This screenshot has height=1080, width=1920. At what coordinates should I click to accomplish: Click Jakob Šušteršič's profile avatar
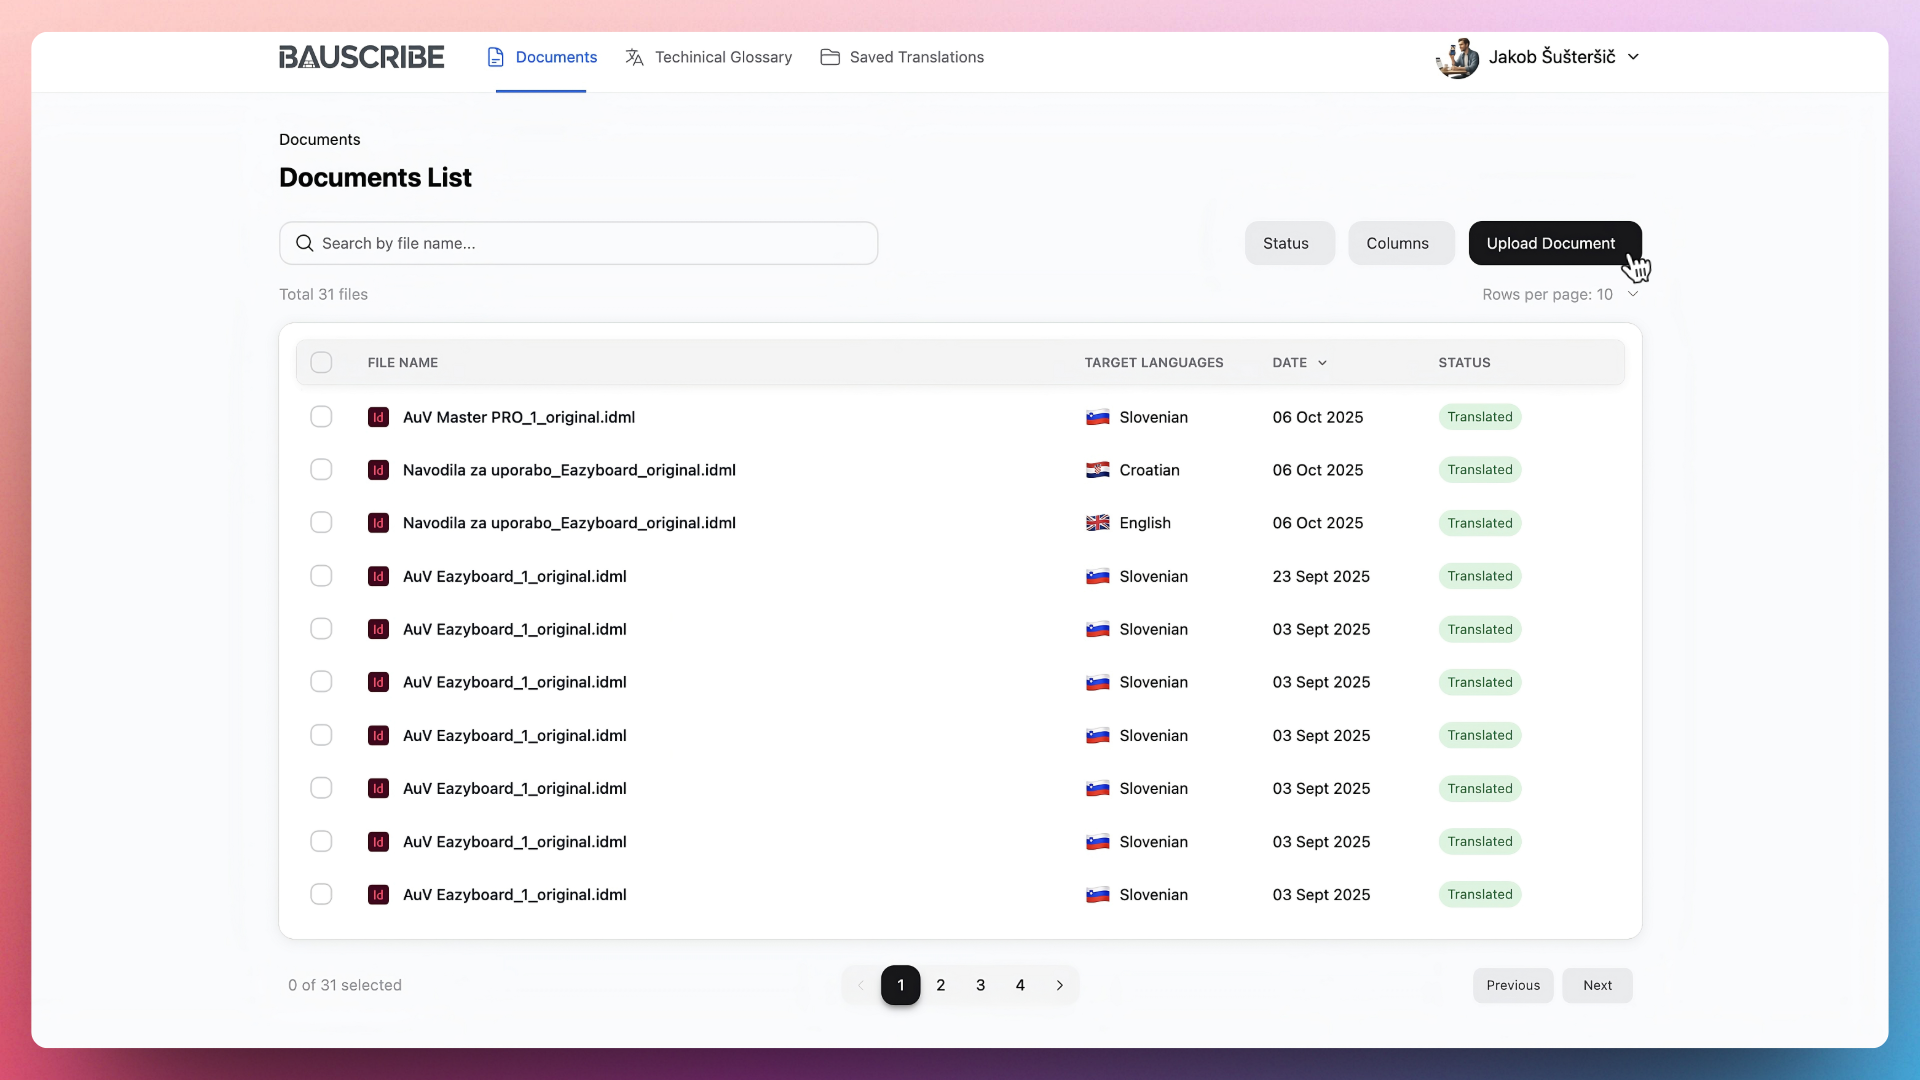tap(1458, 58)
